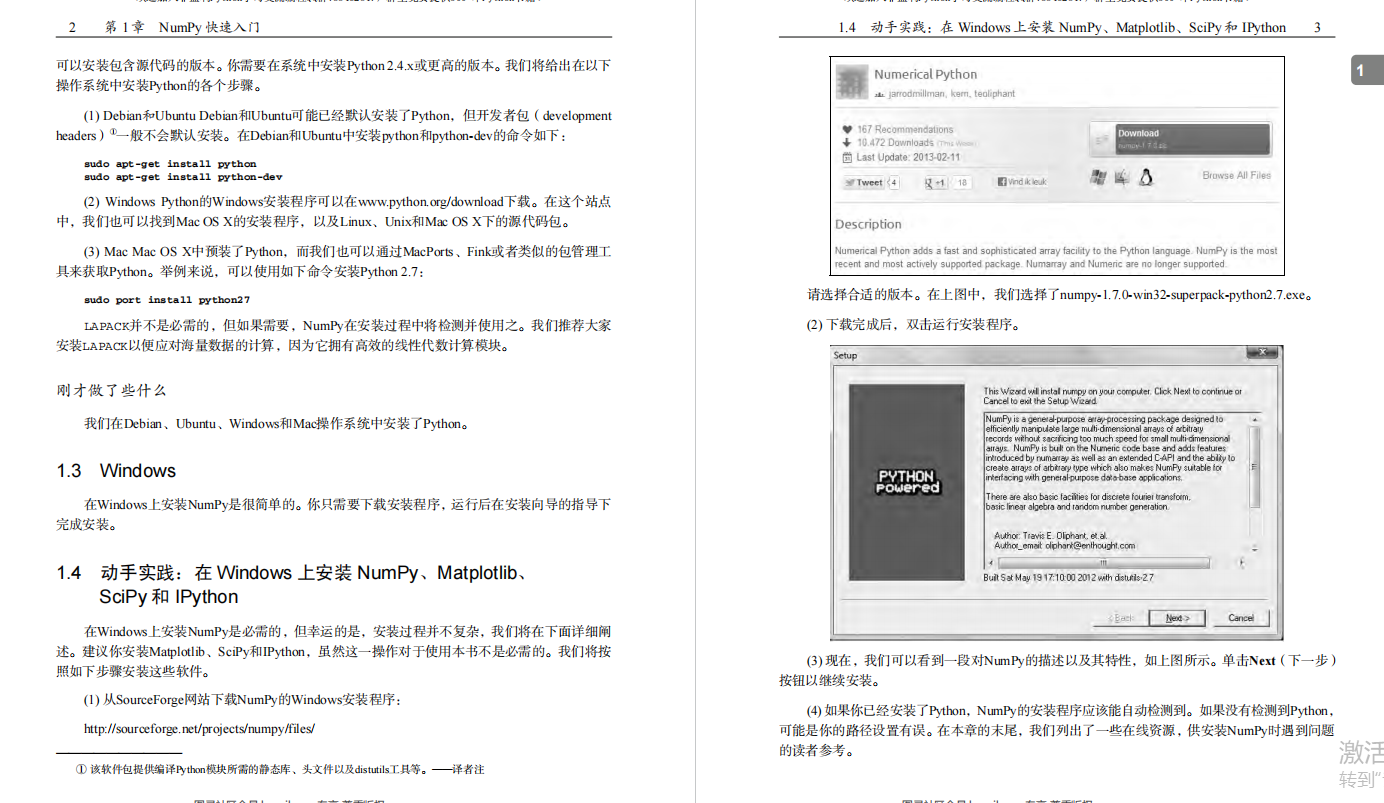Click the Mac platform icon
The width and height of the screenshot is (1384, 803).
[1121, 177]
